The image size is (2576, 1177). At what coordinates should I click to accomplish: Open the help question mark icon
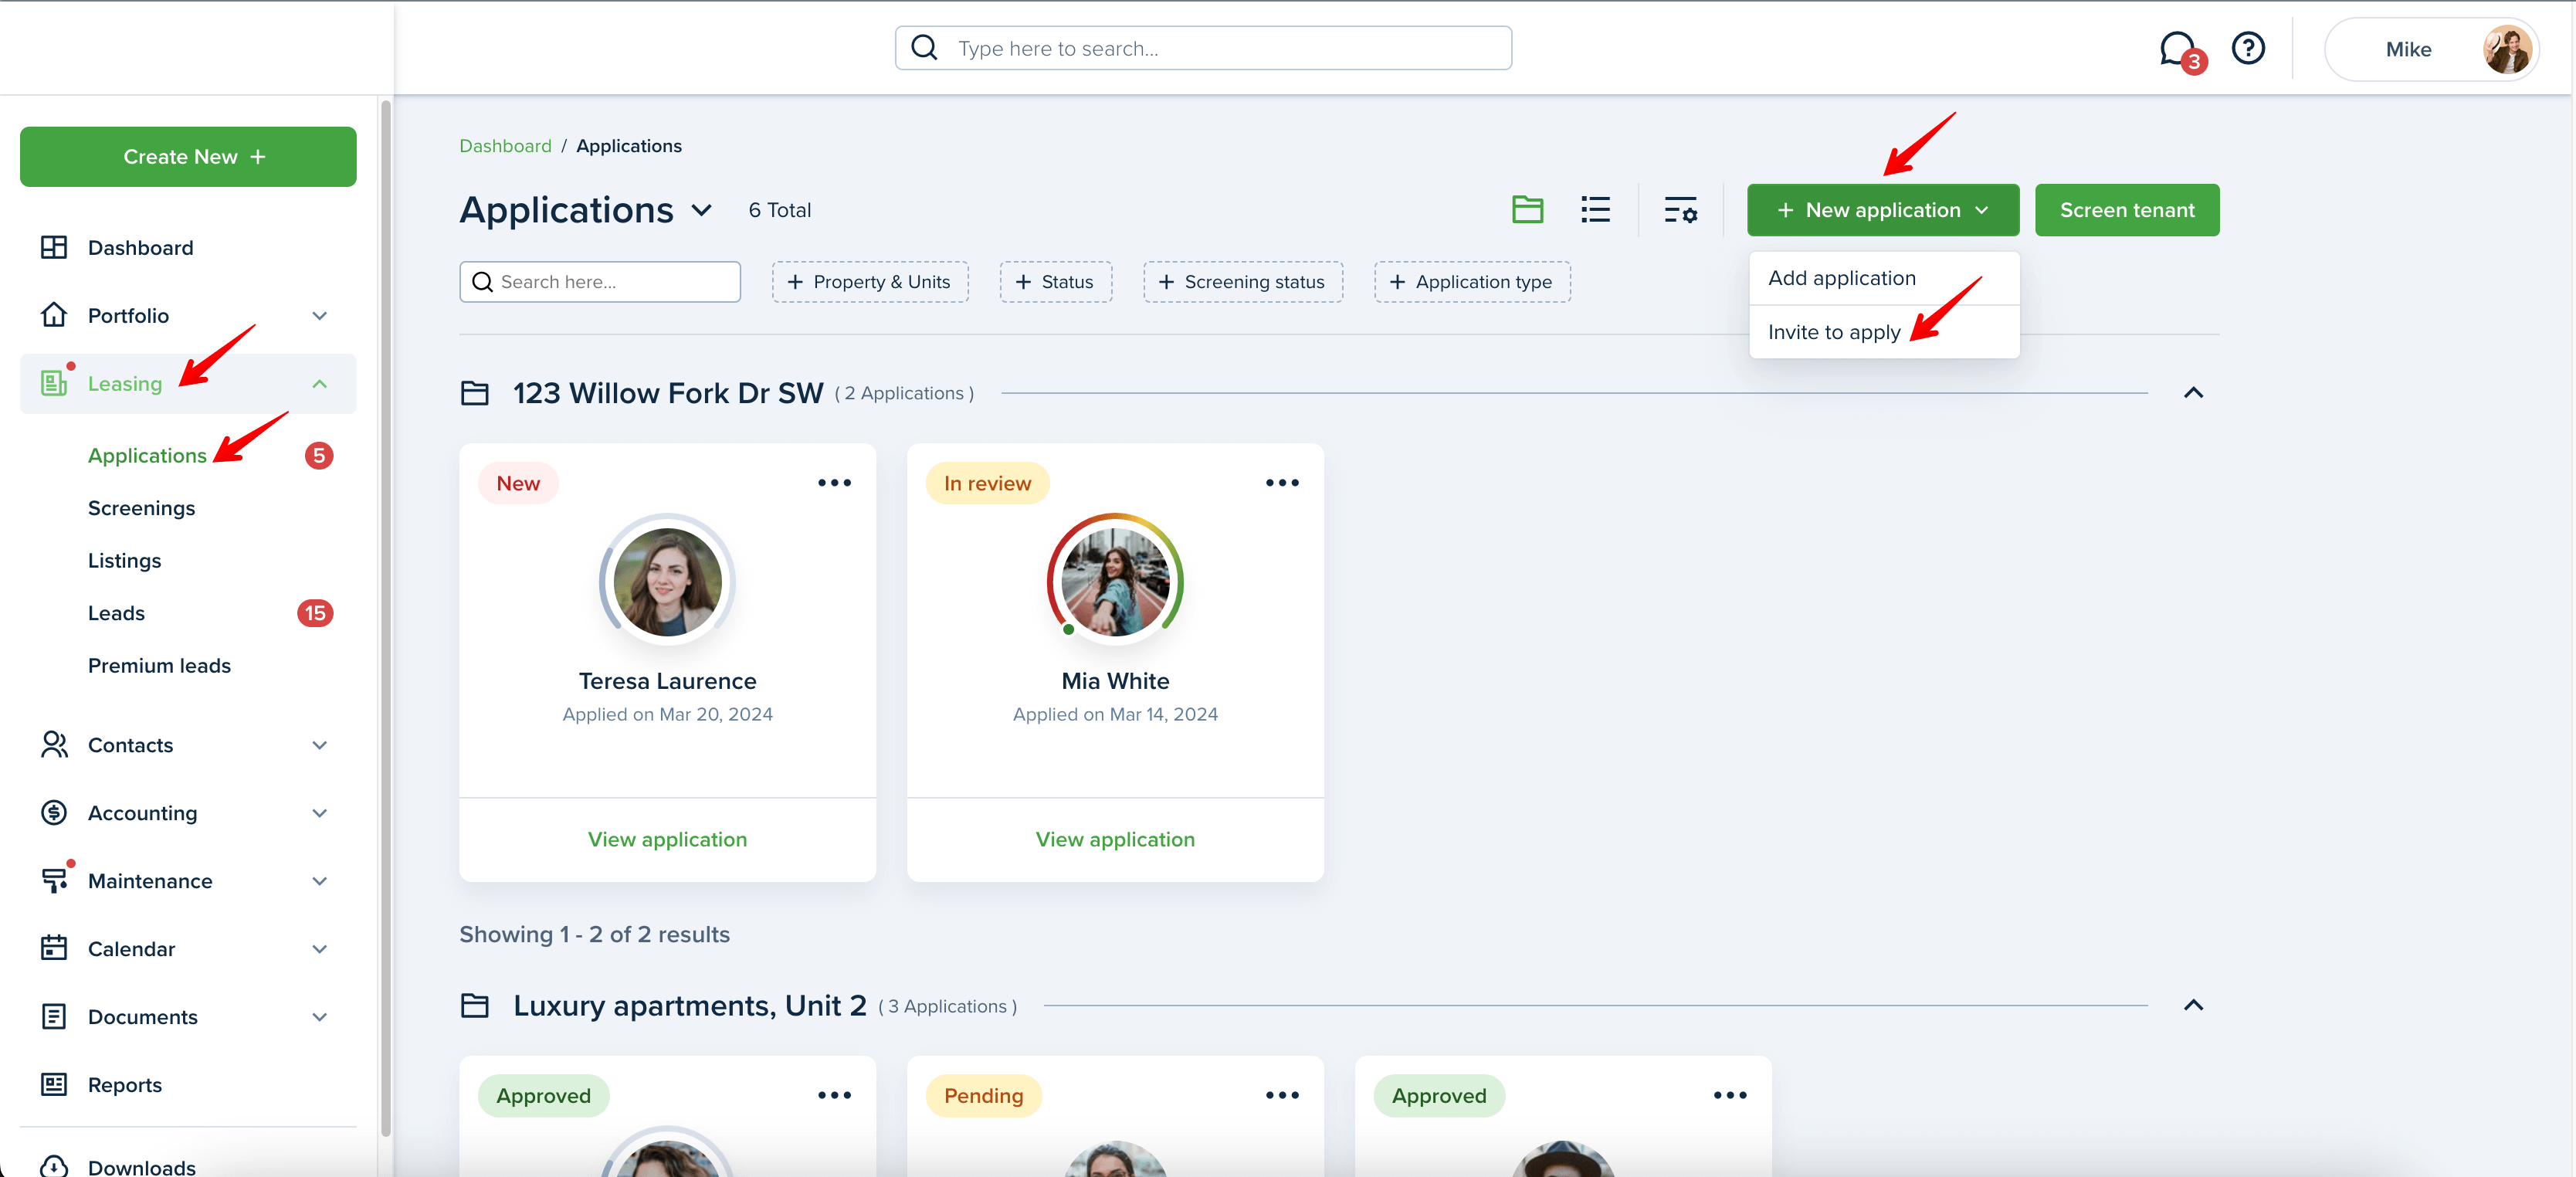click(2248, 48)
